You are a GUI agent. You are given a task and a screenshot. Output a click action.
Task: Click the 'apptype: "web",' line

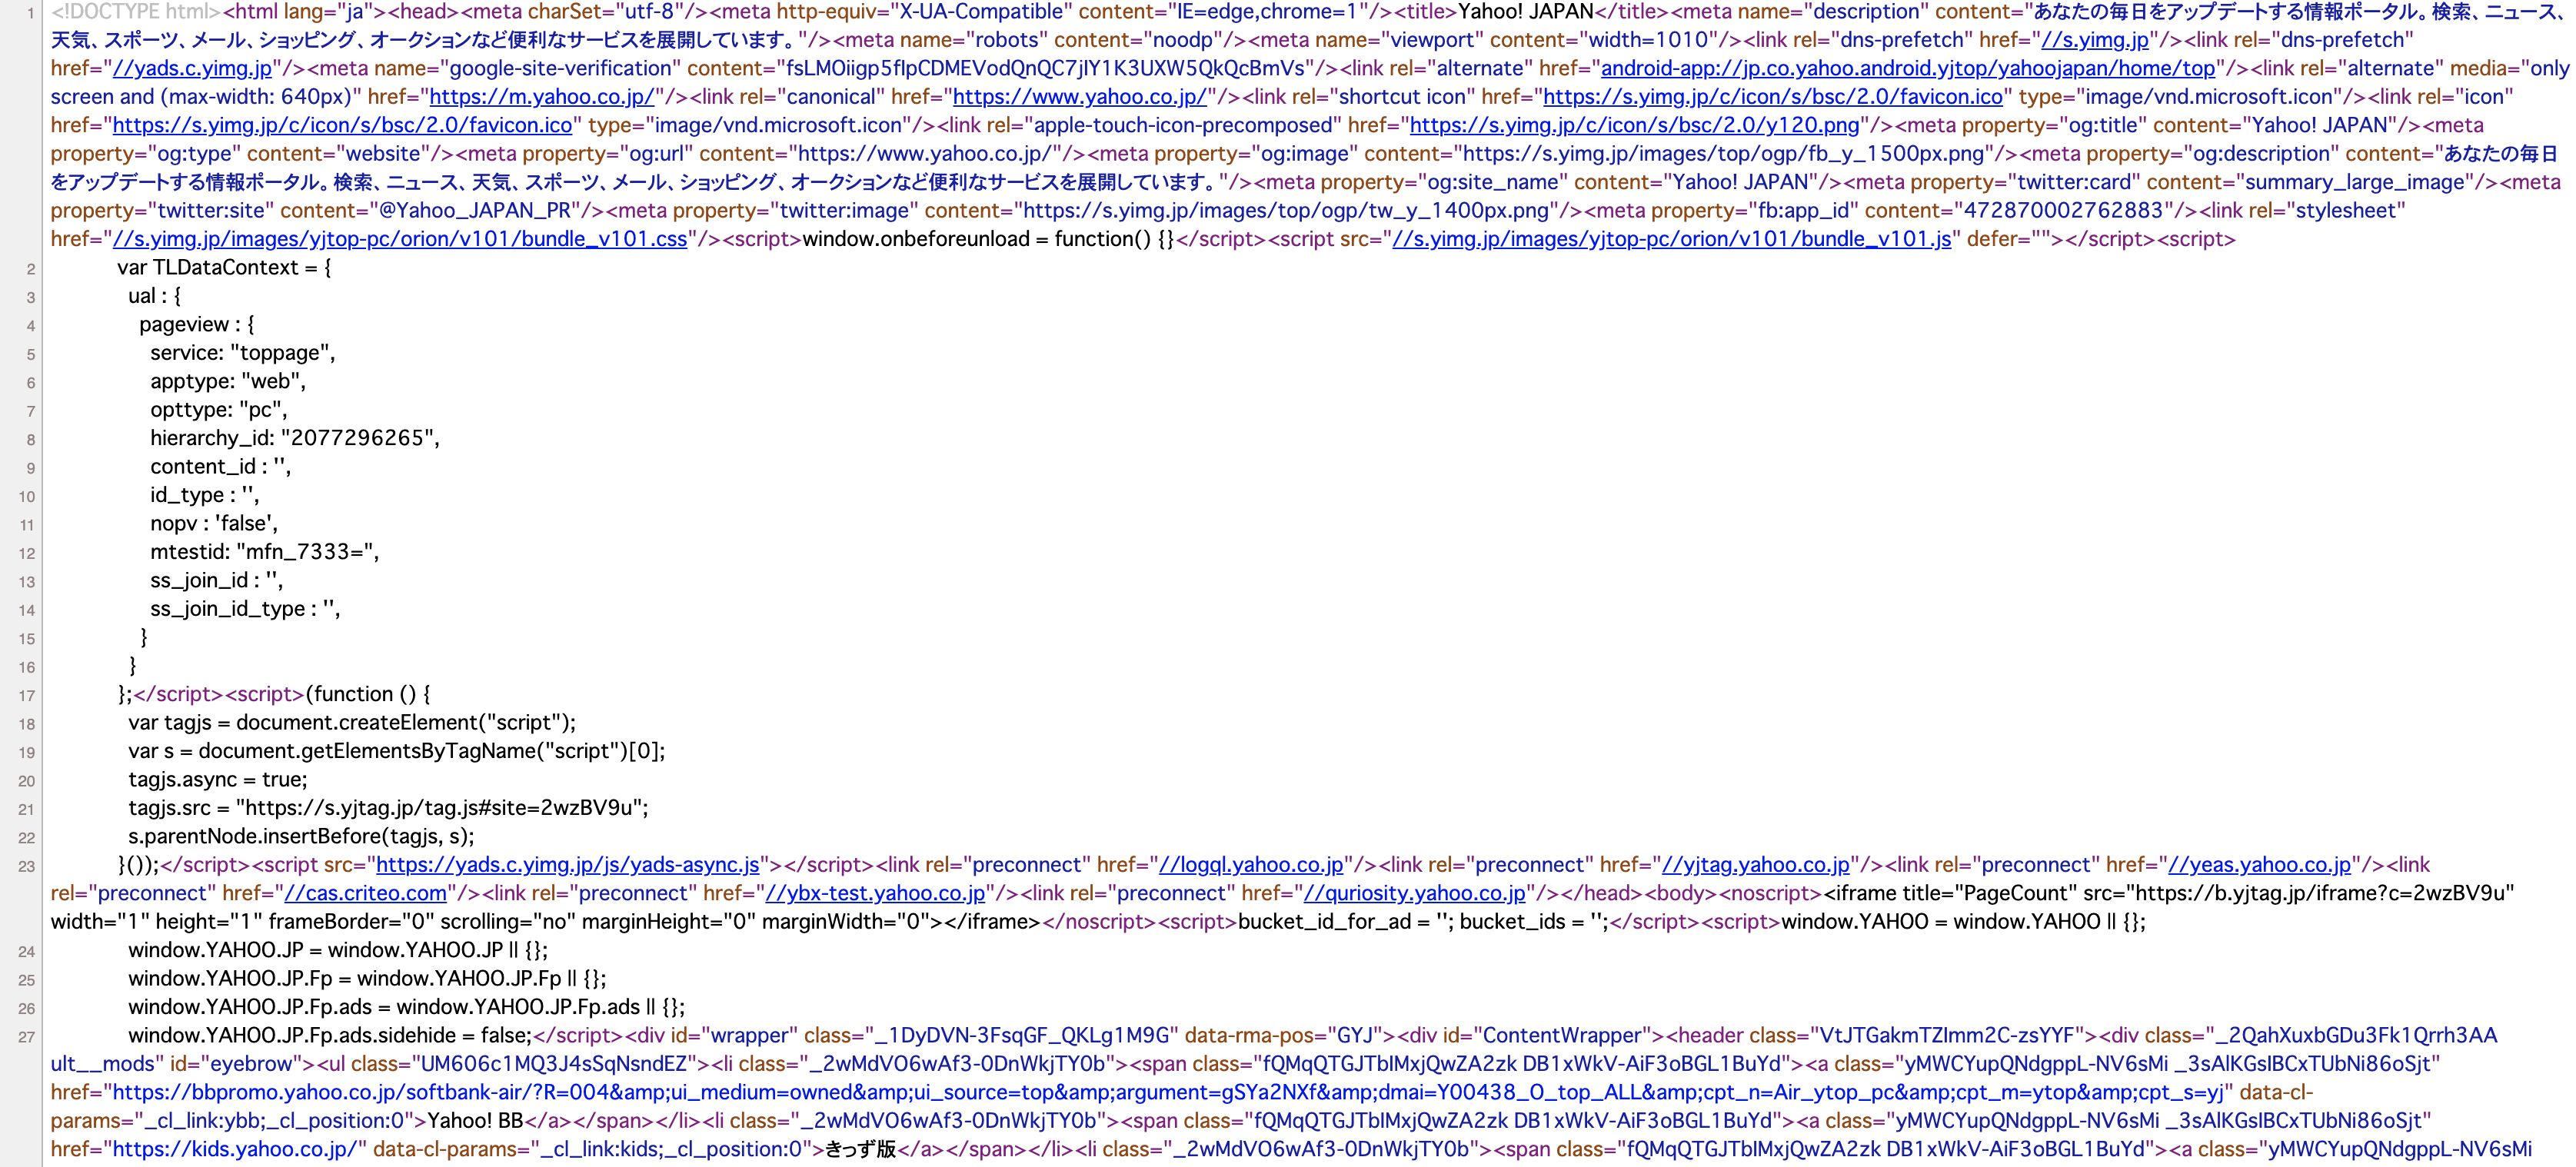pos(228,382)
